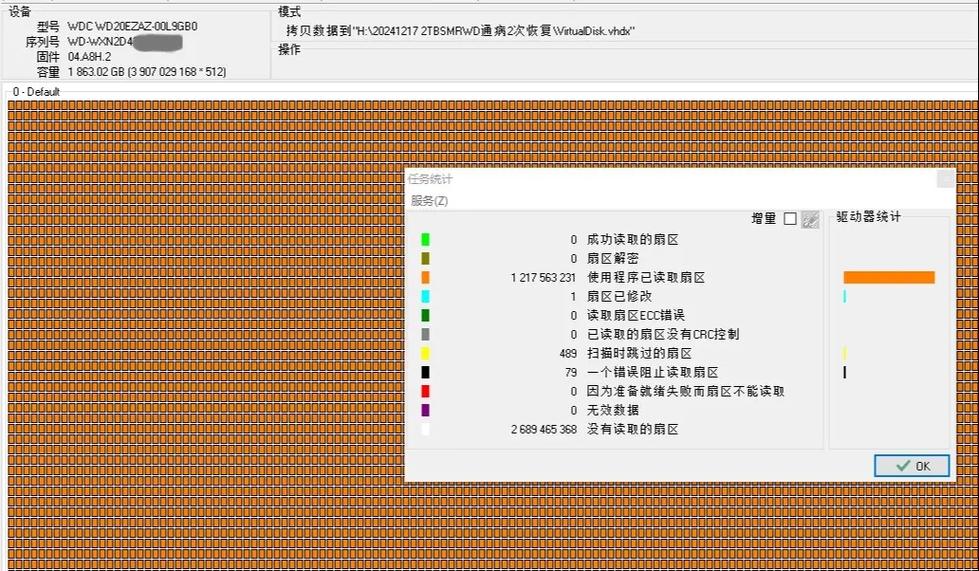Screen dimensions: 979x571
Task: Click the VirtualDisk.vhdx copy destination path text
Action: [460, 31]
